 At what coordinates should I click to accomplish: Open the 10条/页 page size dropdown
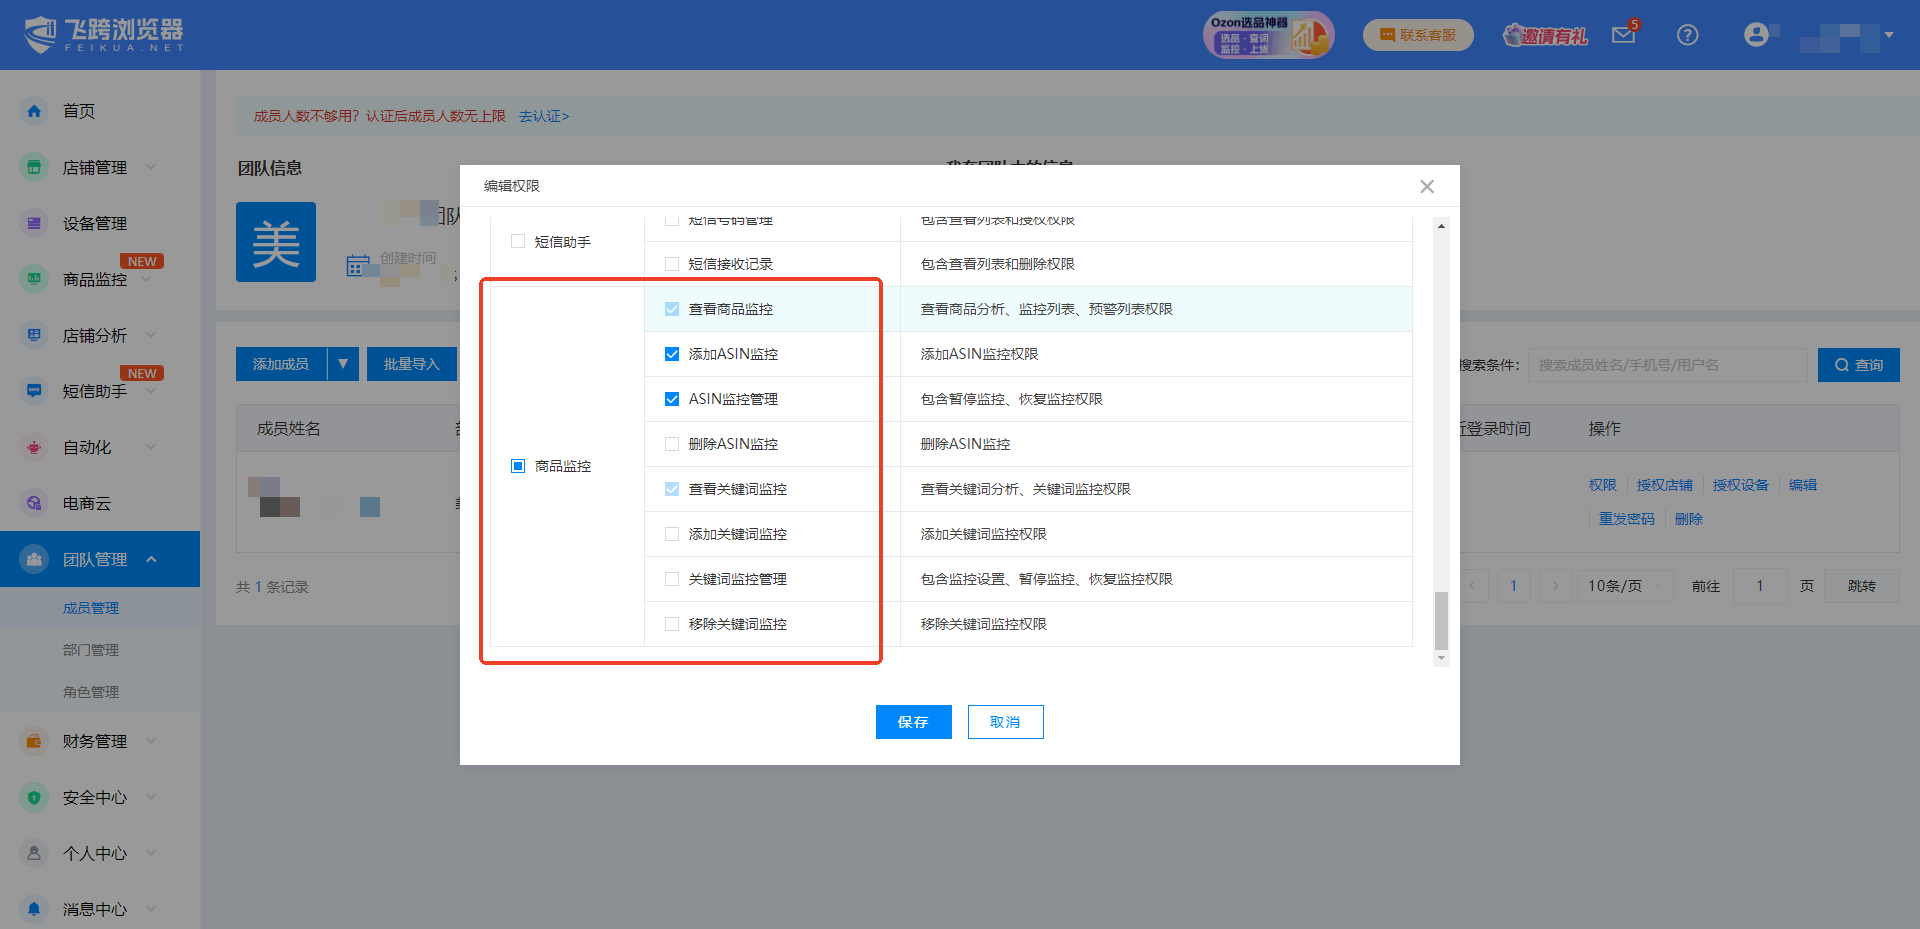click(x=1624, y=586)
